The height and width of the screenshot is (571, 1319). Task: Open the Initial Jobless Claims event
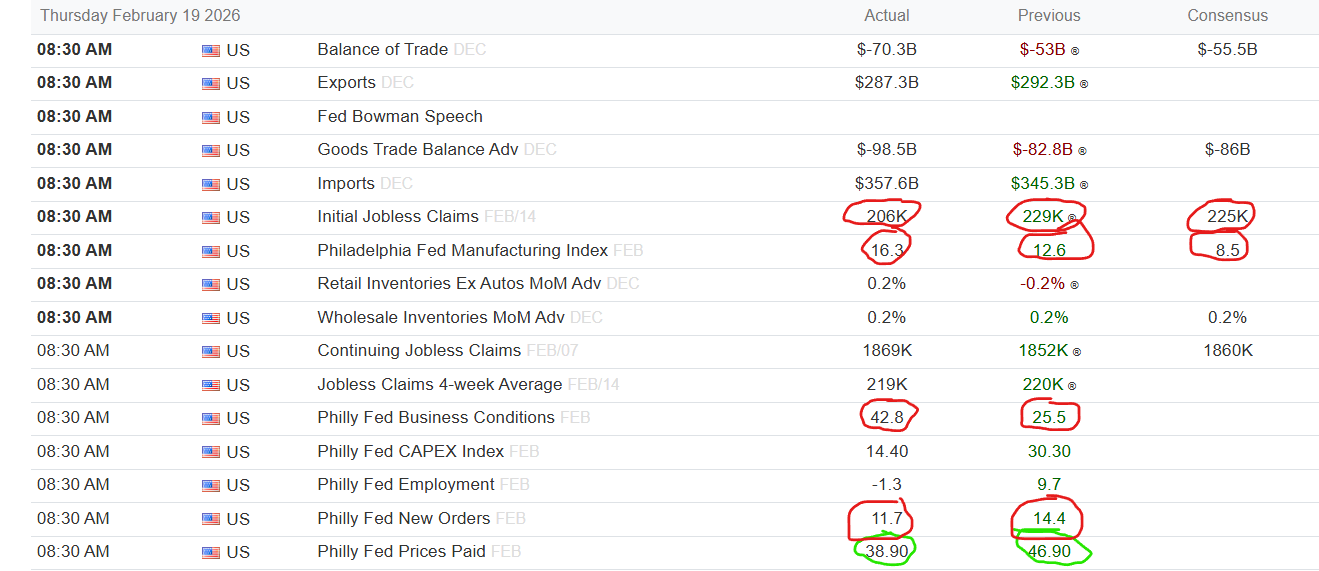[x=398, y=217]
